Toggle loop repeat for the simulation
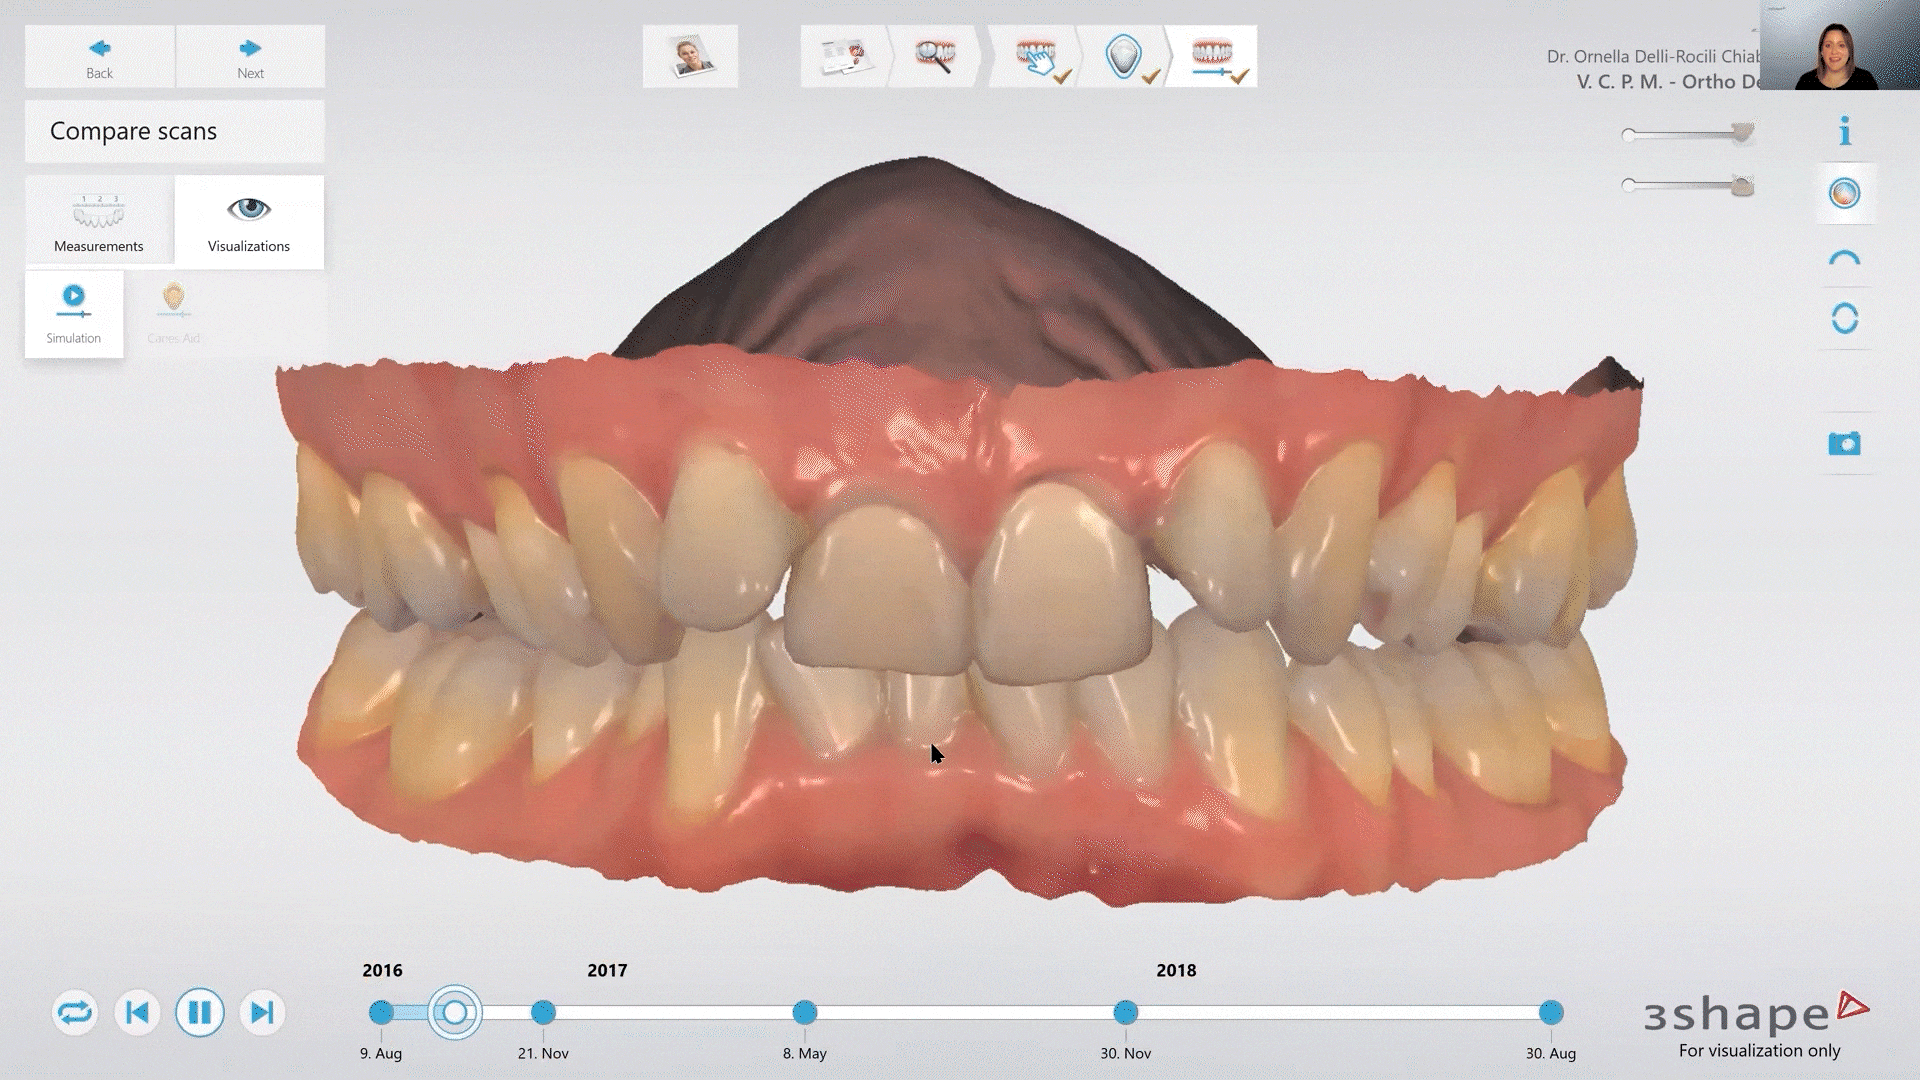The width and height of the screenshot is (1920, 1080). [x=73, y=1012]
